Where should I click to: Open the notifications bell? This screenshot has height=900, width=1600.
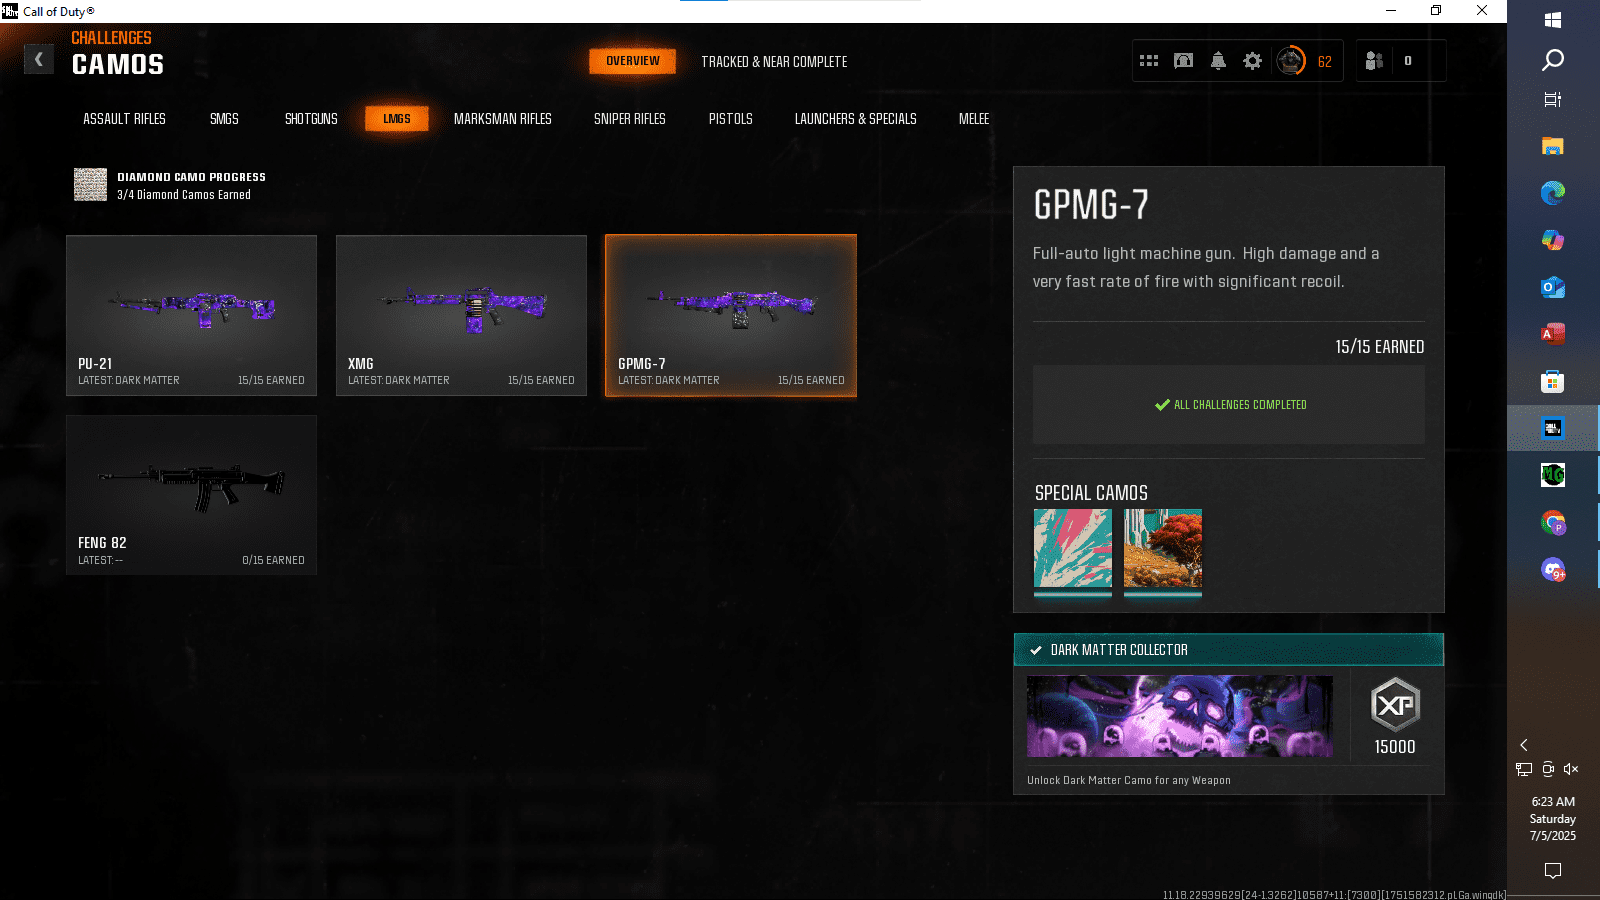1218,61
